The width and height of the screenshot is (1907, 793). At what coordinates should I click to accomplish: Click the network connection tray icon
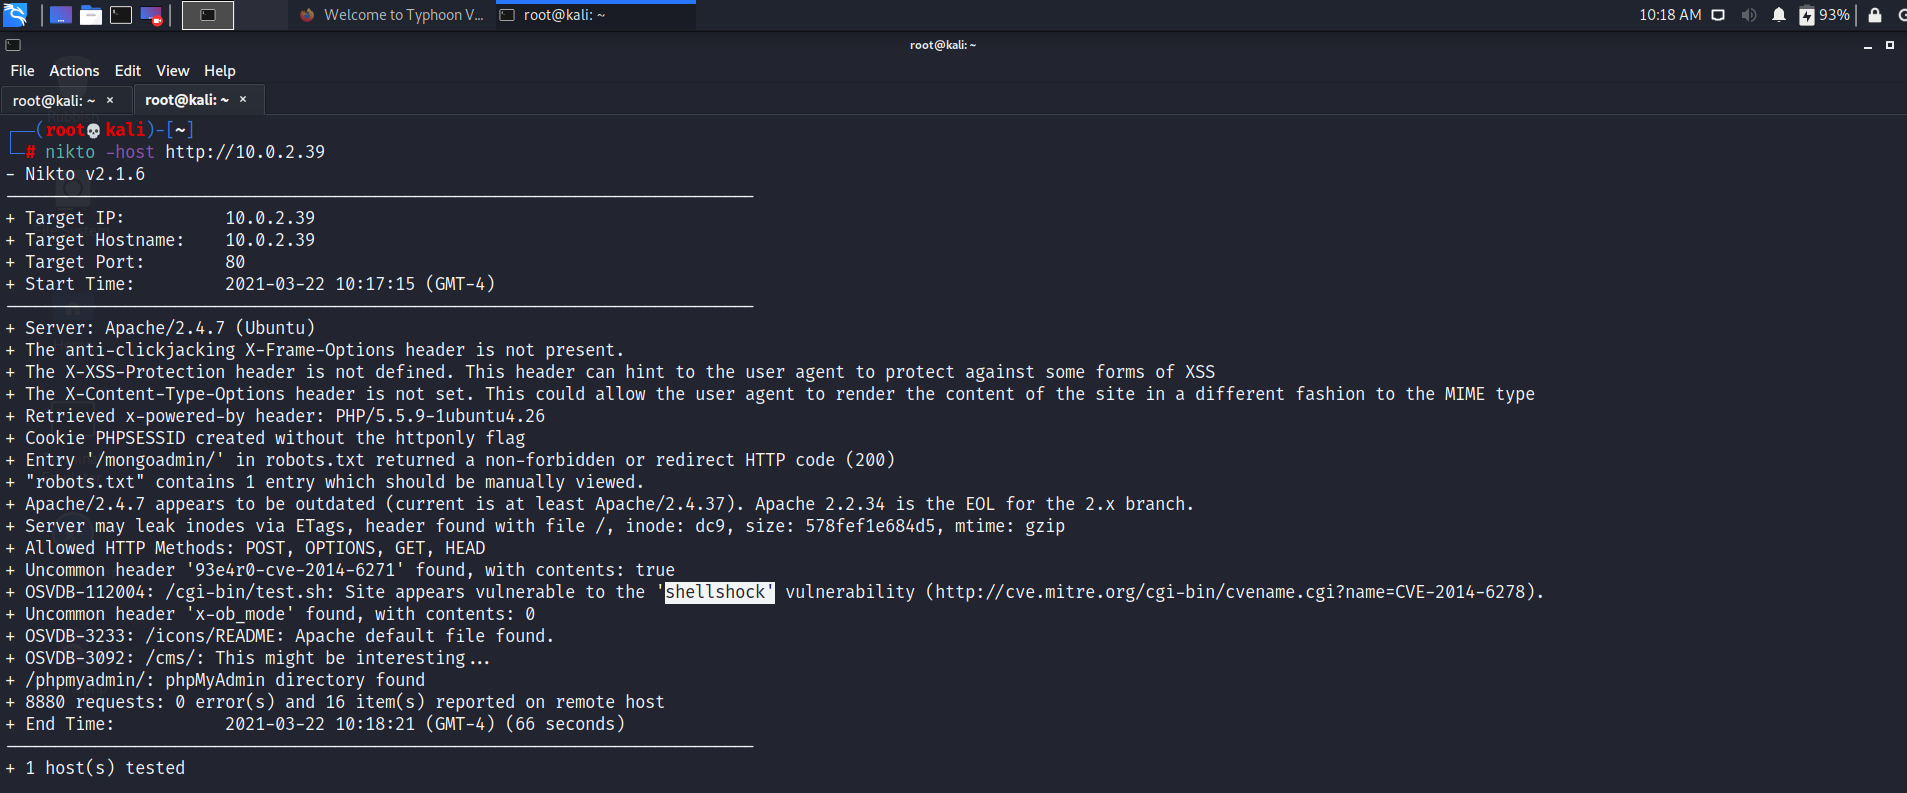1718,15
